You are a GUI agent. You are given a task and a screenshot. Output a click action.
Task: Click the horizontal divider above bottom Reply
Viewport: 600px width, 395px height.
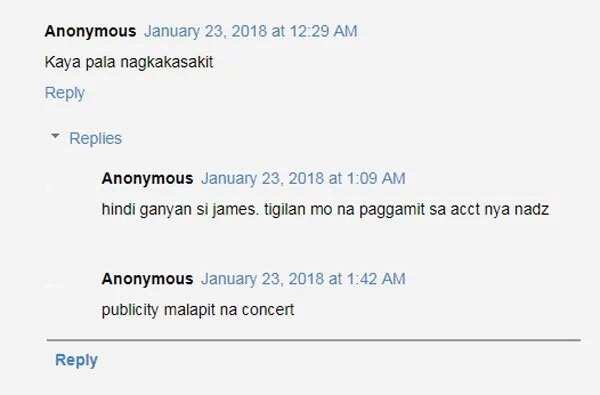[314, 340]
